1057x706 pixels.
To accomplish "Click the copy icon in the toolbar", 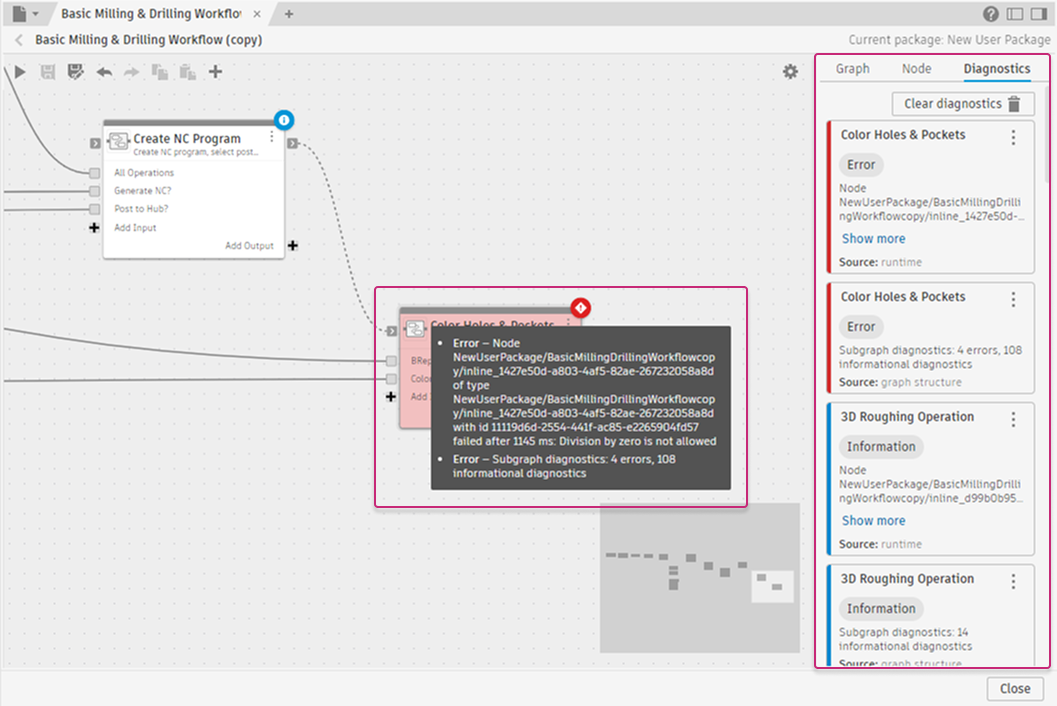I will 160,71.
